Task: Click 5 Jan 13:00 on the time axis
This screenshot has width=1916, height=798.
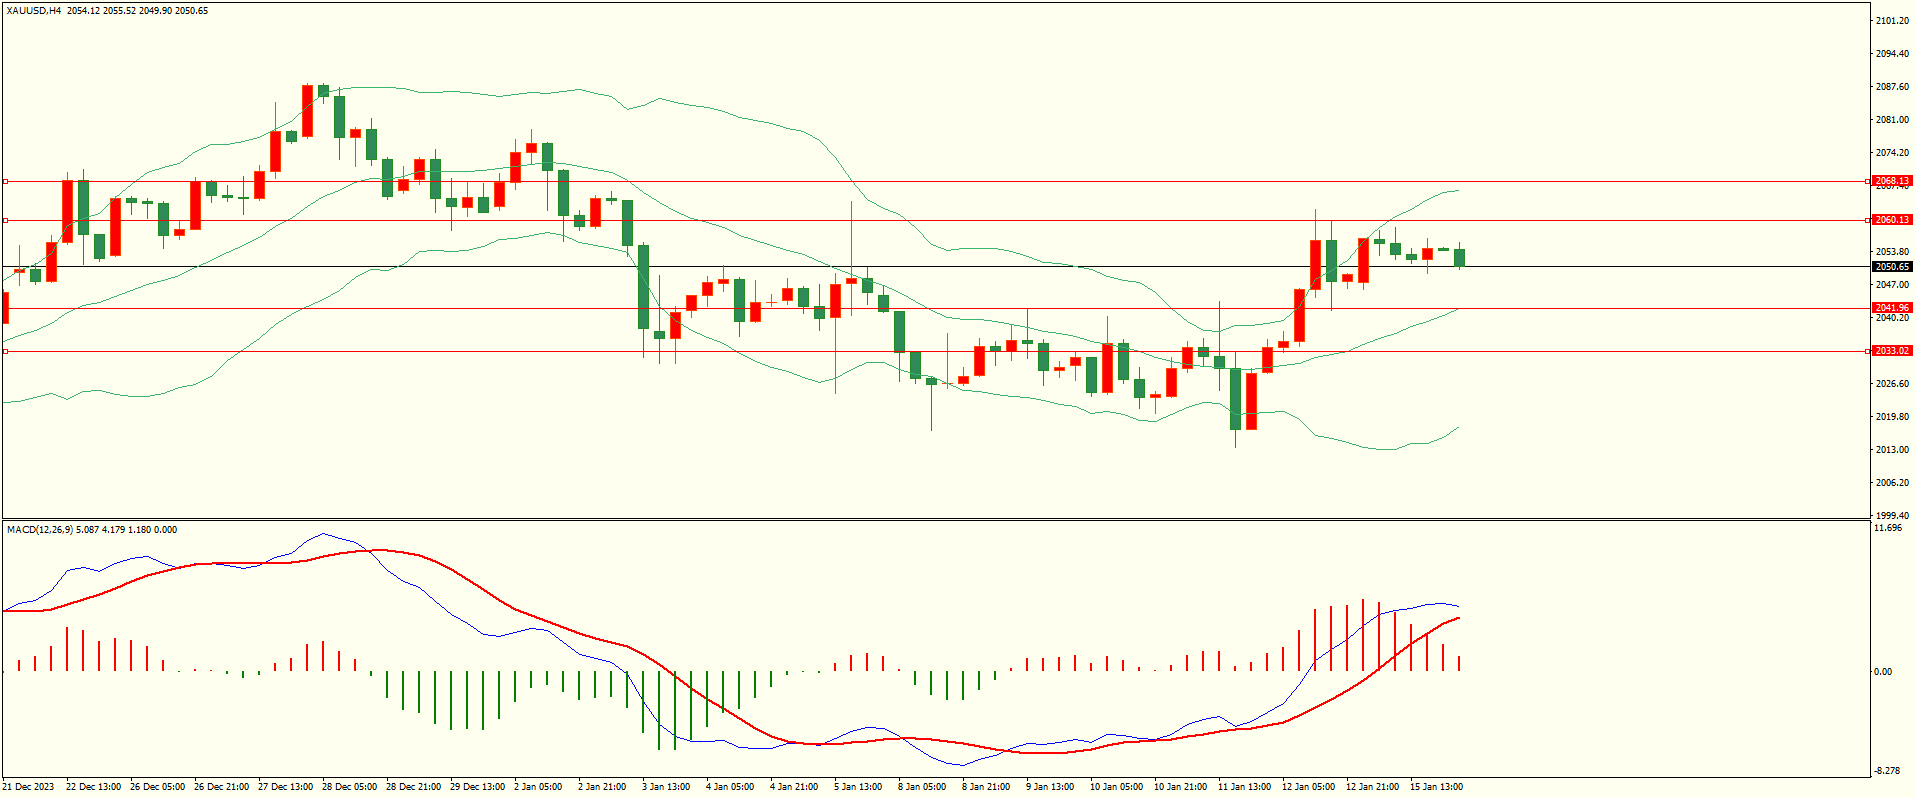Action: pos(860,787)
